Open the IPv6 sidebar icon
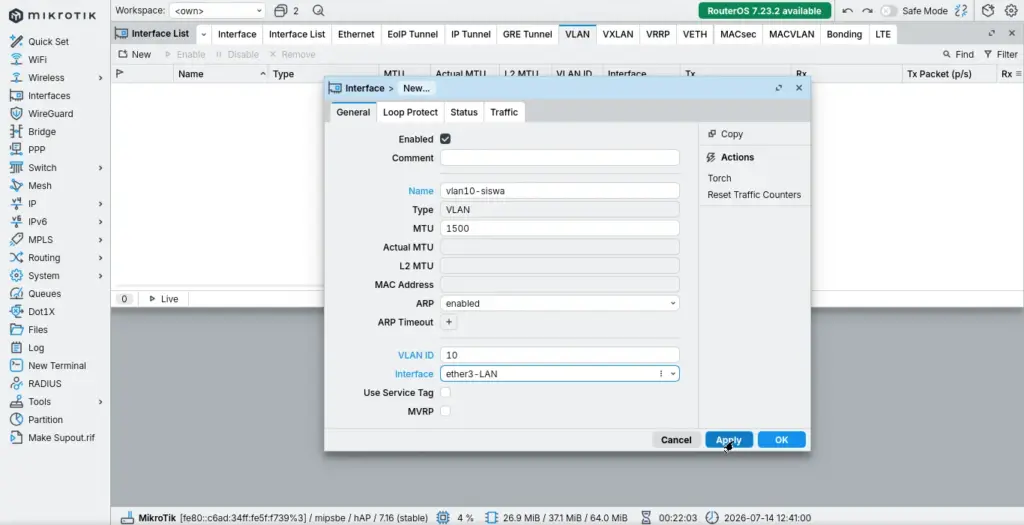Screen dimensions: 1024x525 pyautogui.click(x=16, y=221)
